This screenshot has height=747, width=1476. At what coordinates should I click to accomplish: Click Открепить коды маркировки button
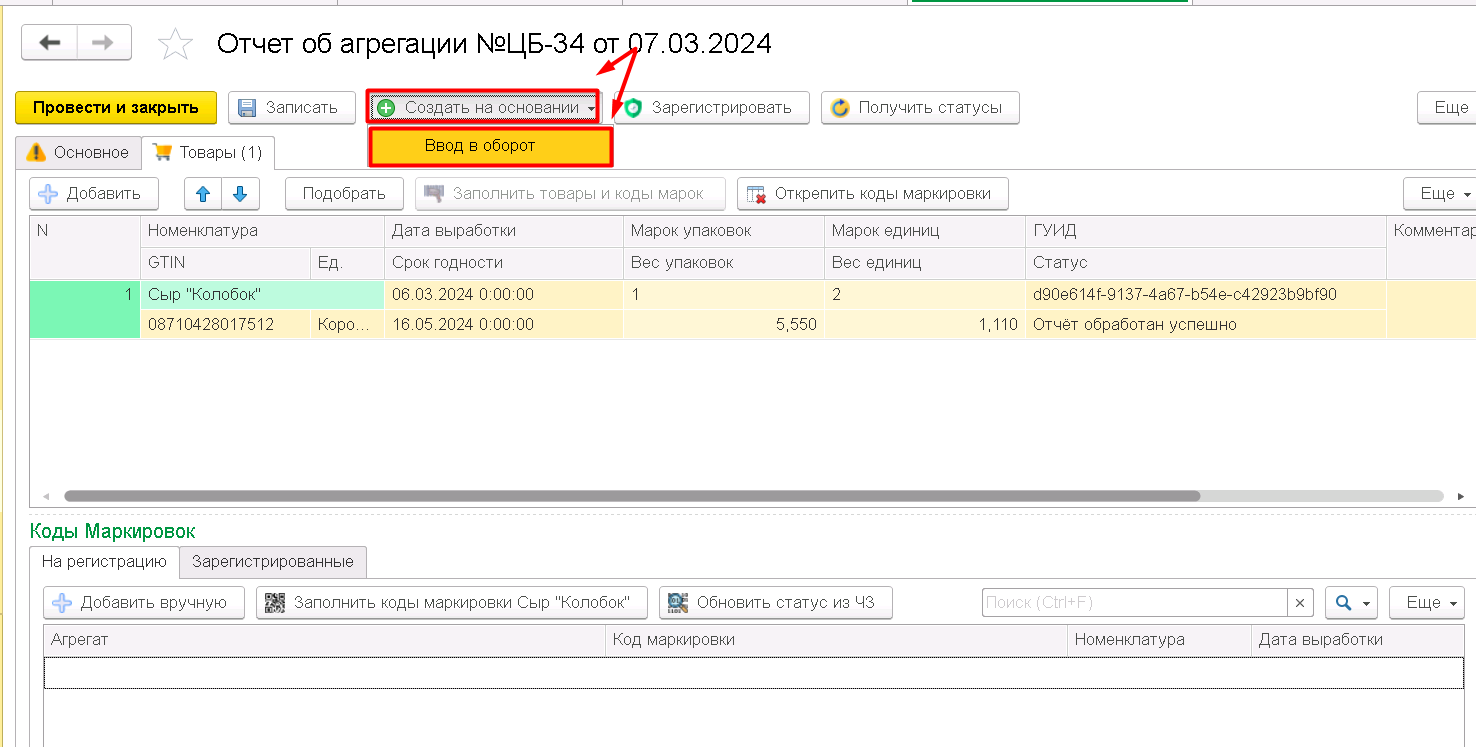[872, 193]
